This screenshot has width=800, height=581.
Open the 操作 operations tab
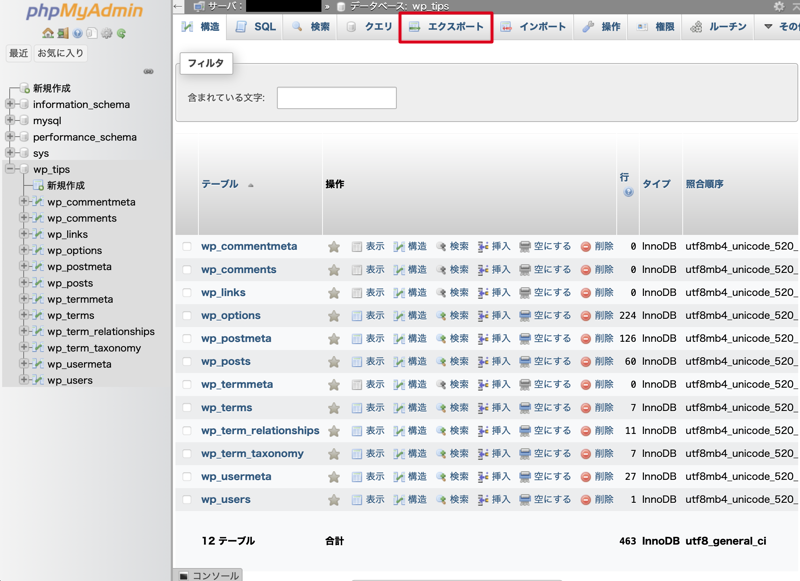[x=602, y=27]
